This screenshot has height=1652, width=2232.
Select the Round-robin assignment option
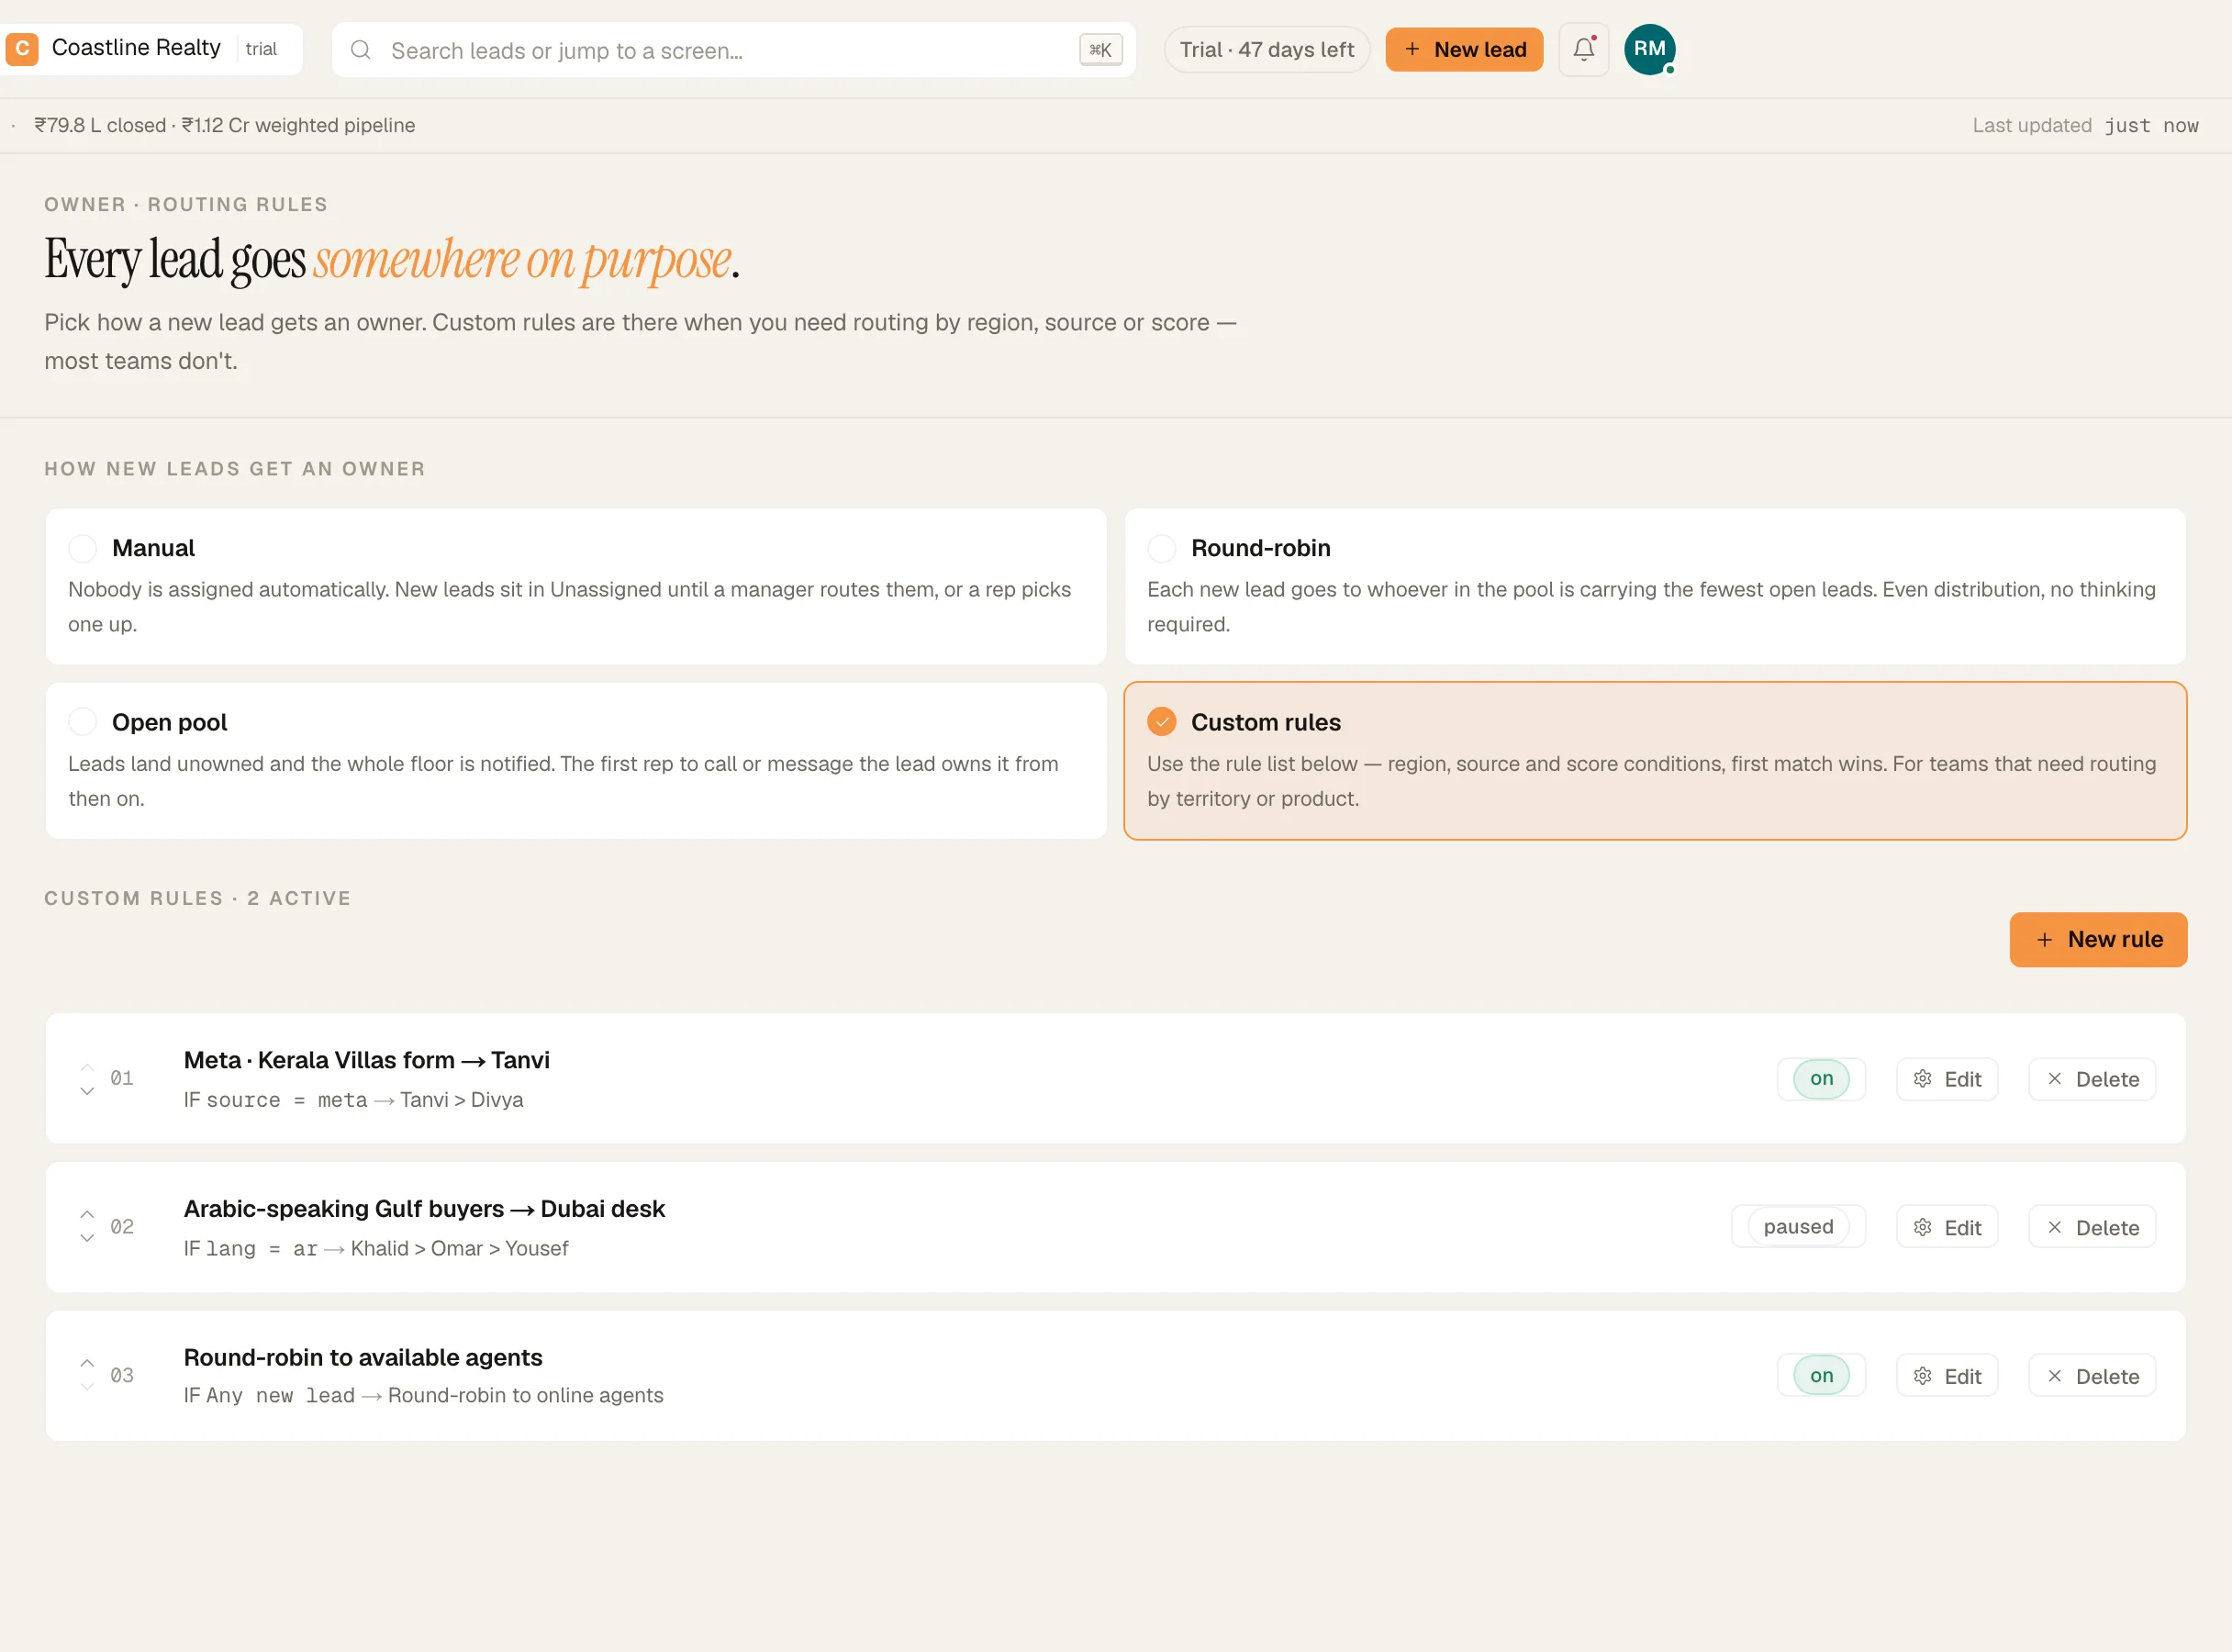pos(1655,586)
